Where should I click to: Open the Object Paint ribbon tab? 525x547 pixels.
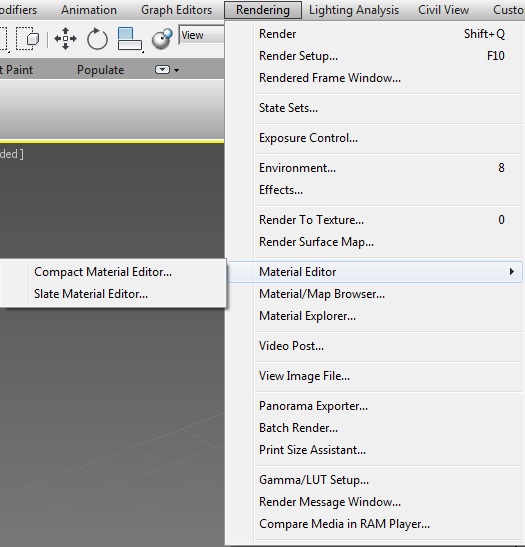click(16, 70)
